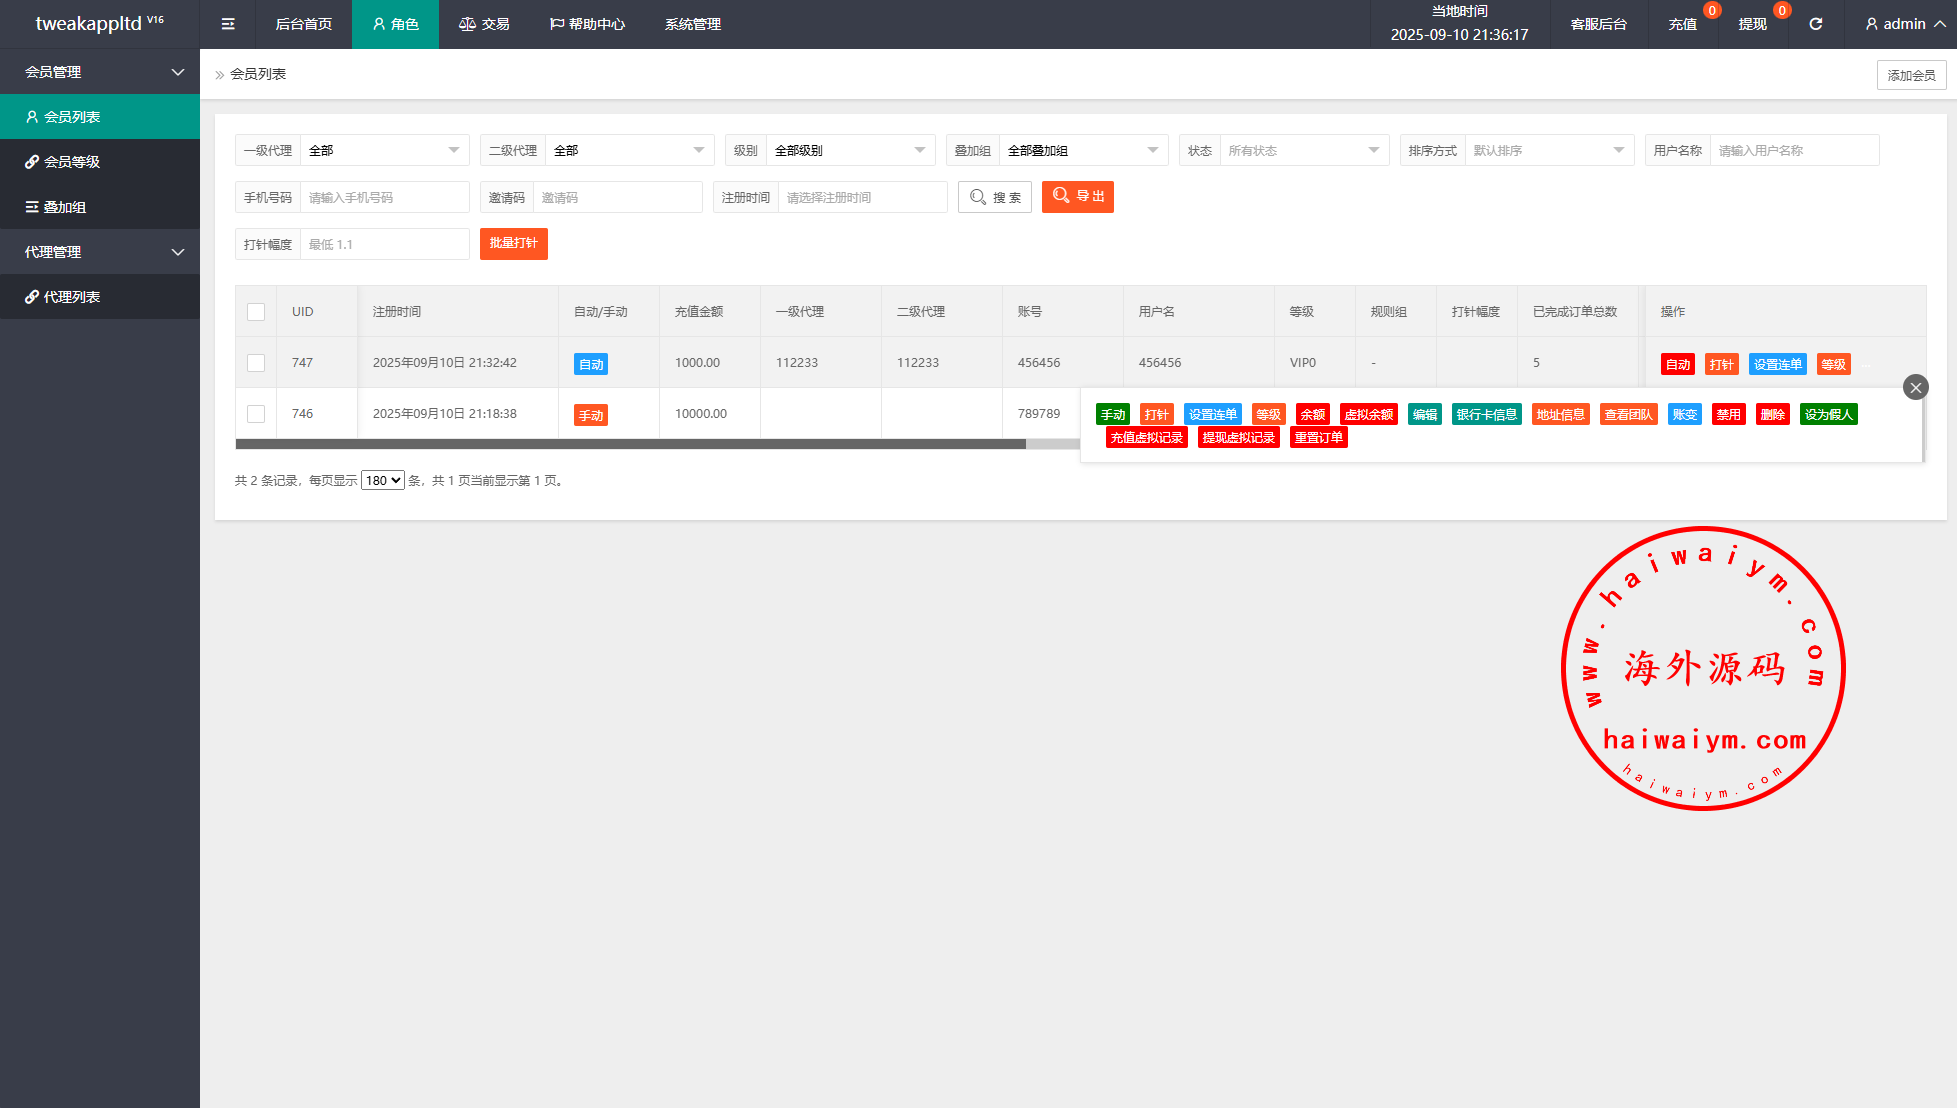
Task: Select the checkbox for UID 746
Action: [256, 414]
